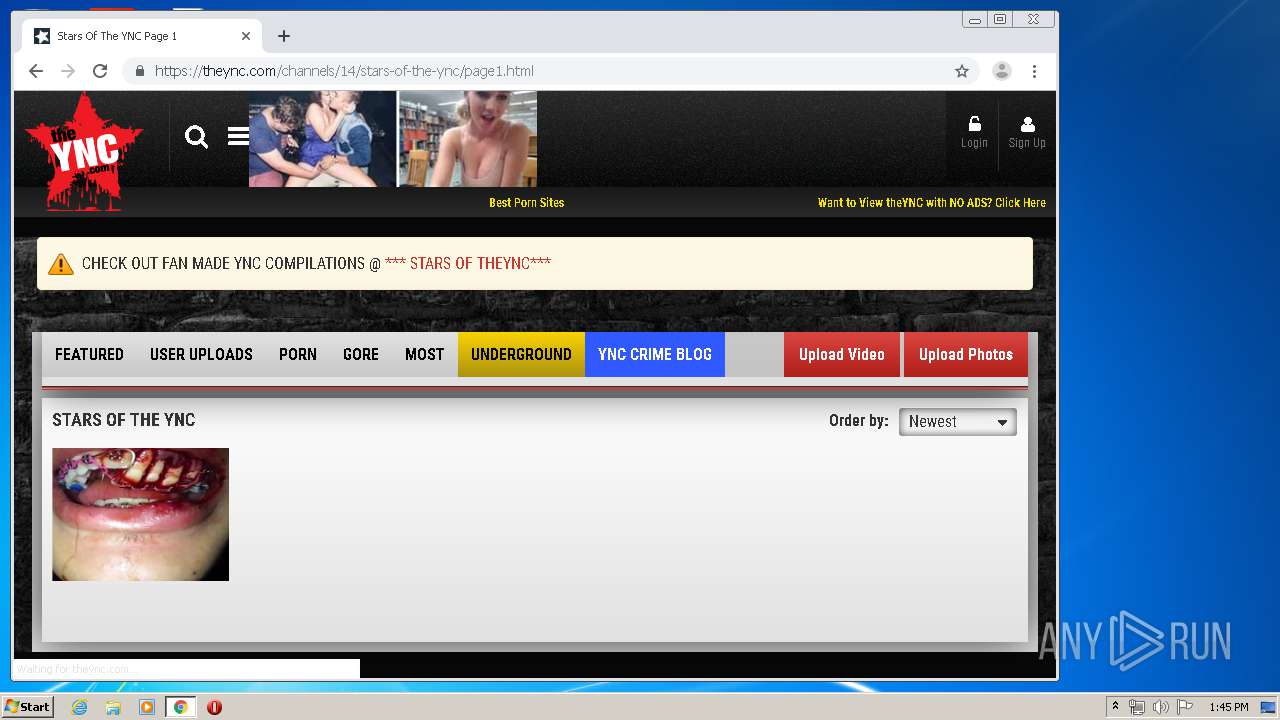The width and height of the screenshot is (1280, 720).
Task: Follow the STARS OF THEYNC link
Action: [x=468, y=264]
